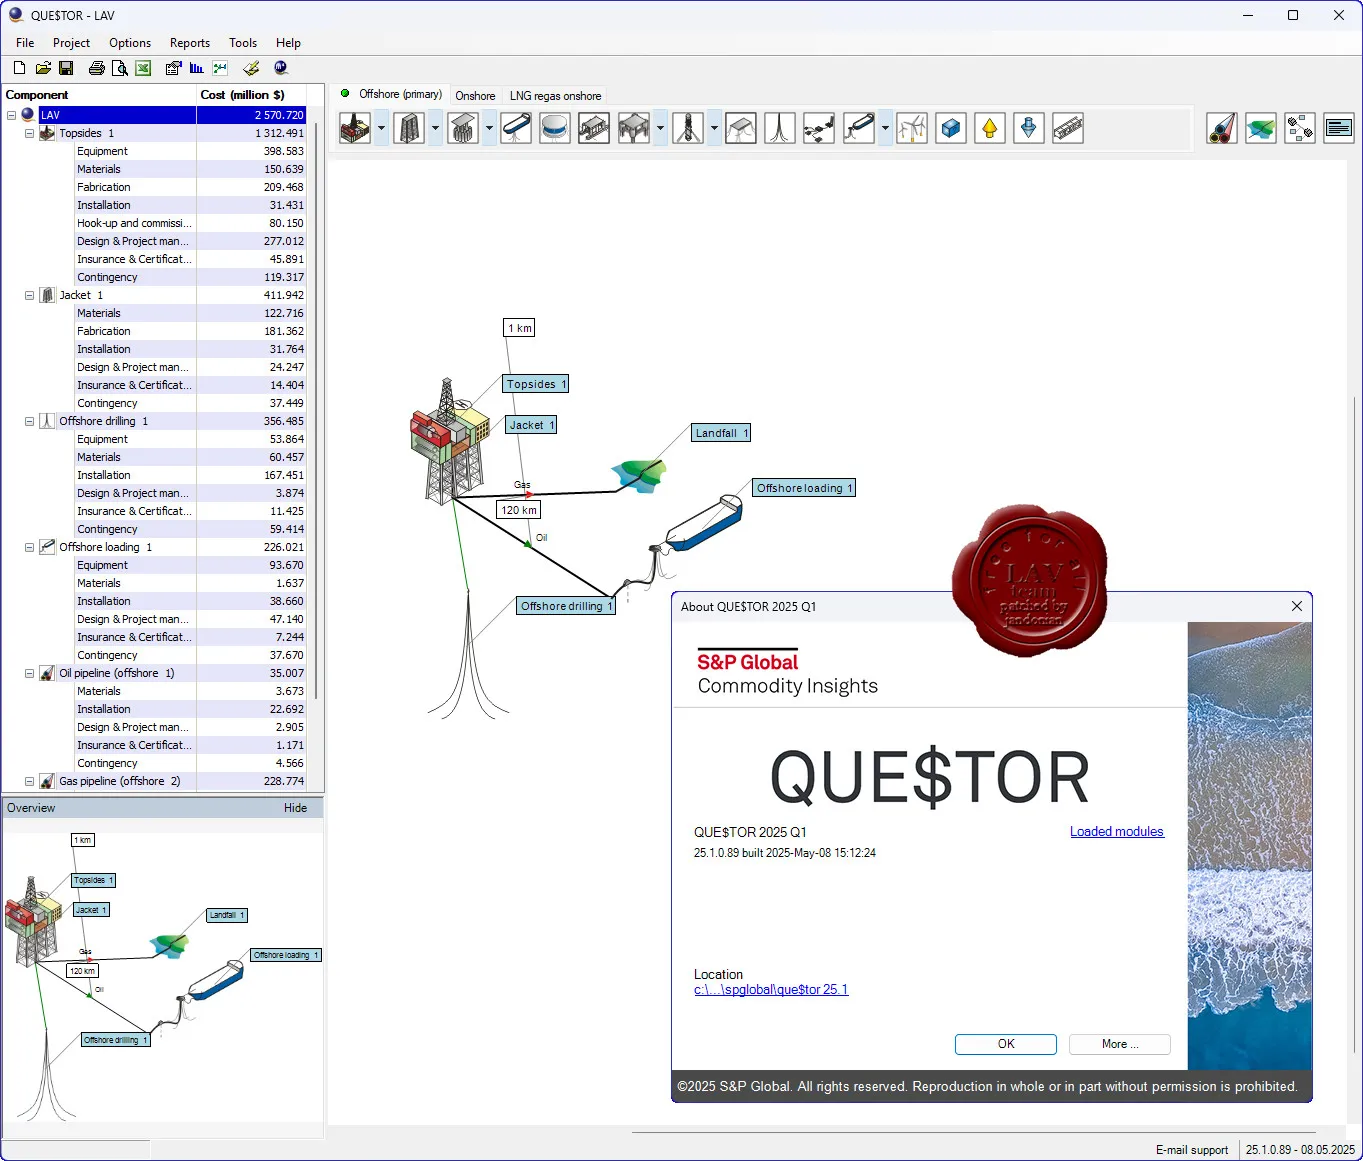Open the Project menu
The image size is (1363, 1161).
[71, 43]
